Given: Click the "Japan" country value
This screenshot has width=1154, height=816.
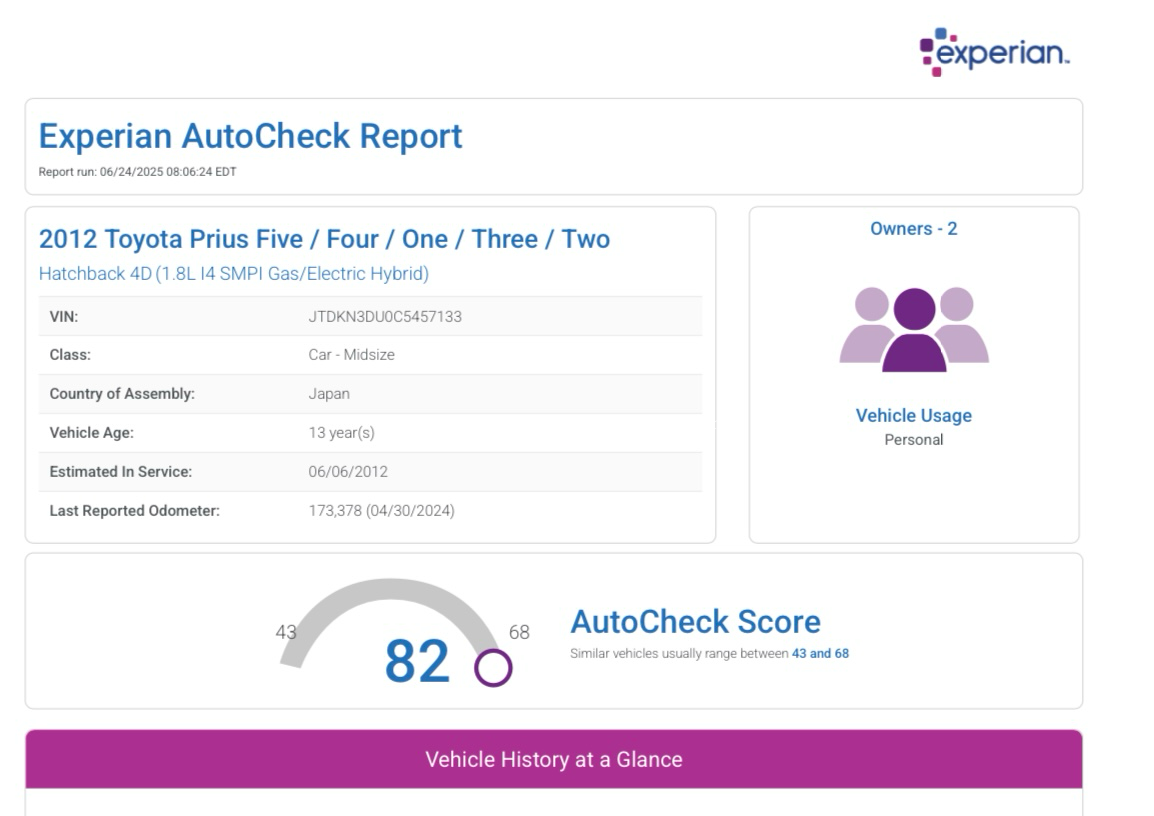Looking at the screenshot, I should pos(328,394).
